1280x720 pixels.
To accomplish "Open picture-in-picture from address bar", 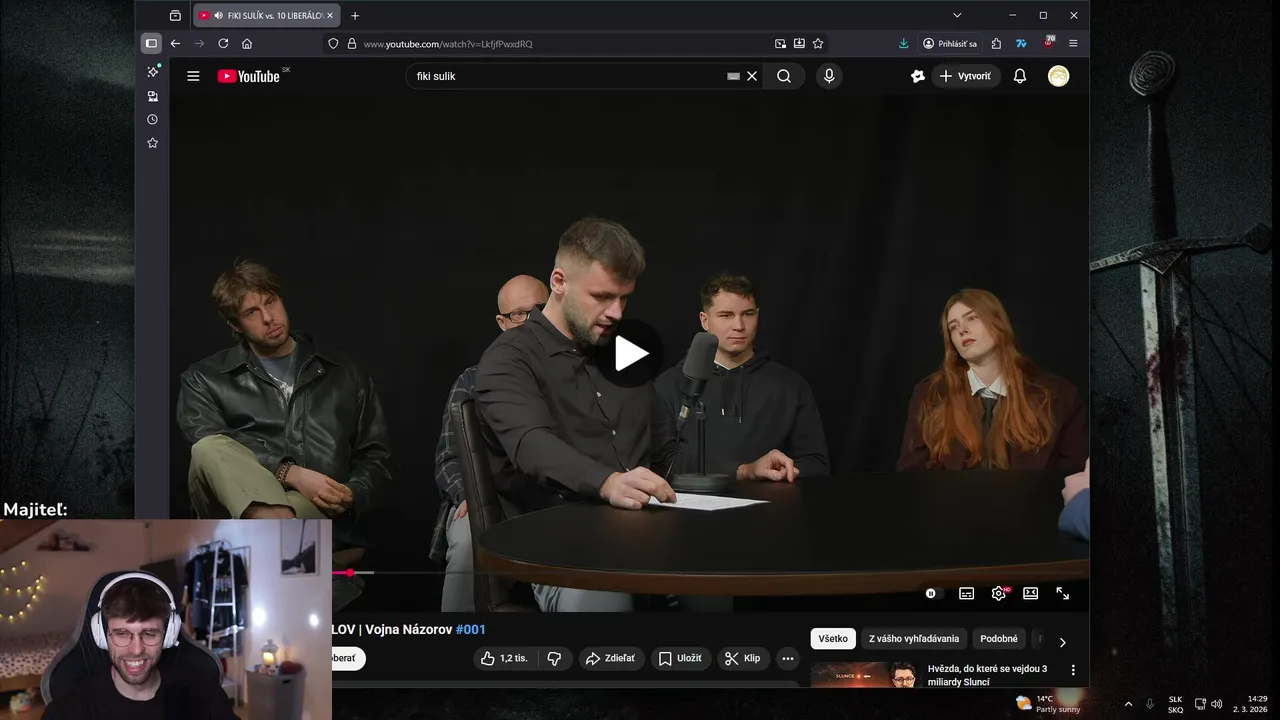I will point(780,44).
